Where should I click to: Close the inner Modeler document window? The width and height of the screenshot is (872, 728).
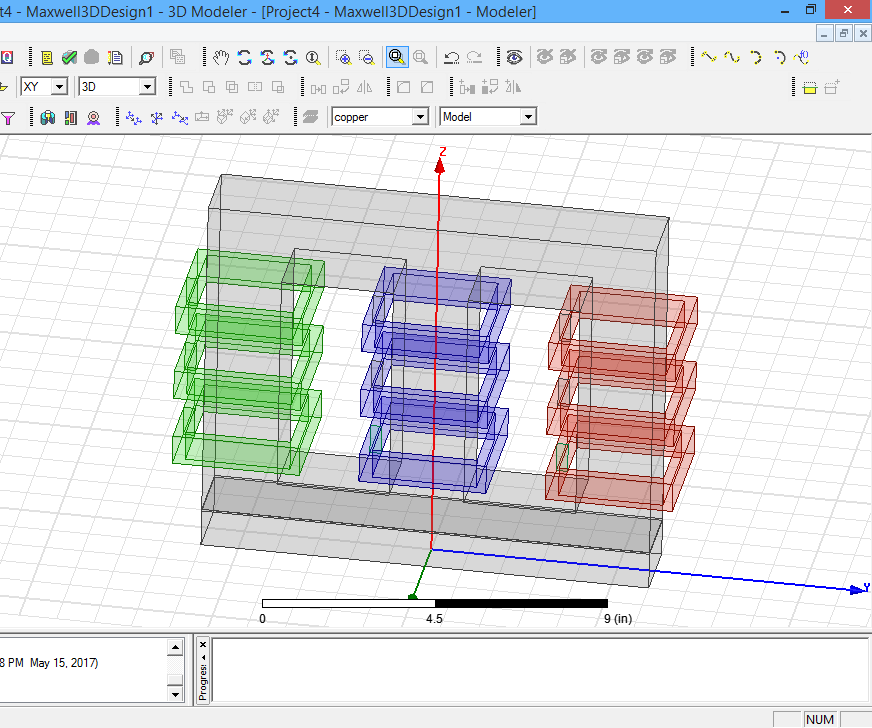coord(863,34)
